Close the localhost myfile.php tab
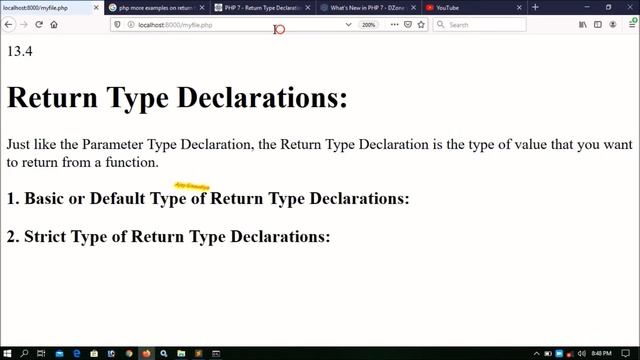Screen dimensions: 640x360 click(x=96, y=8)
